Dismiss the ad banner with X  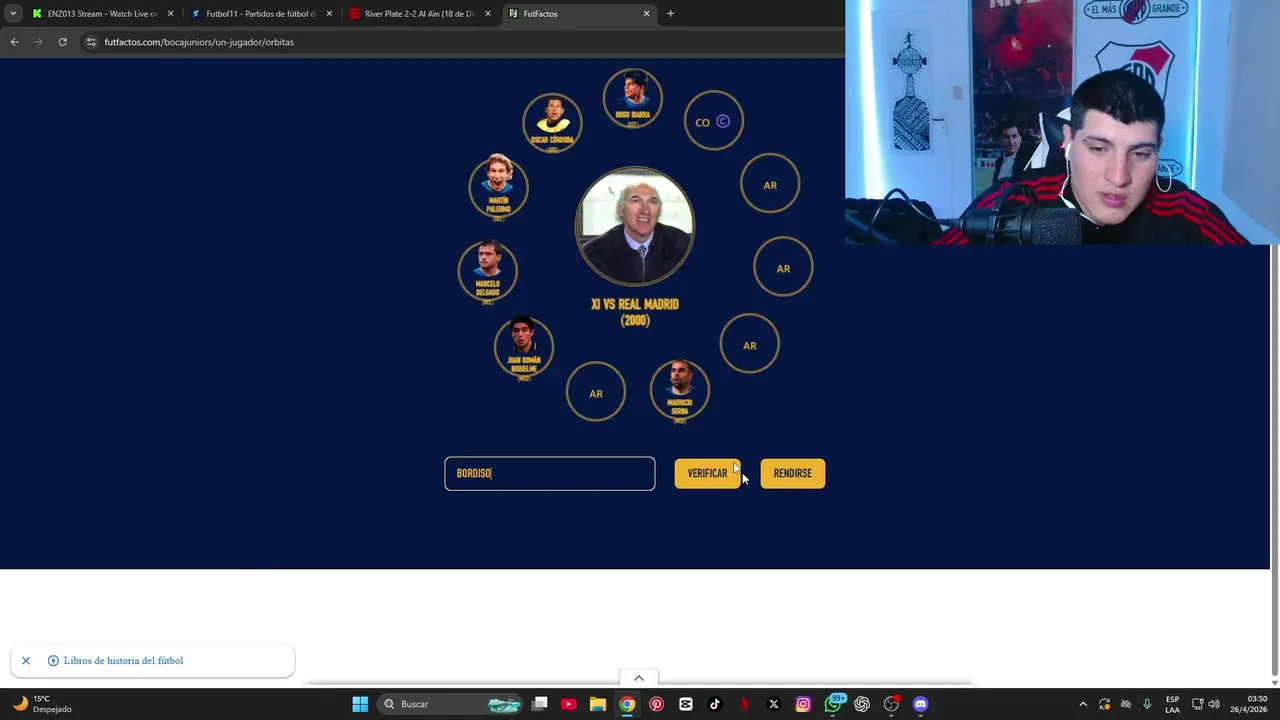click(x=26, y=661)
